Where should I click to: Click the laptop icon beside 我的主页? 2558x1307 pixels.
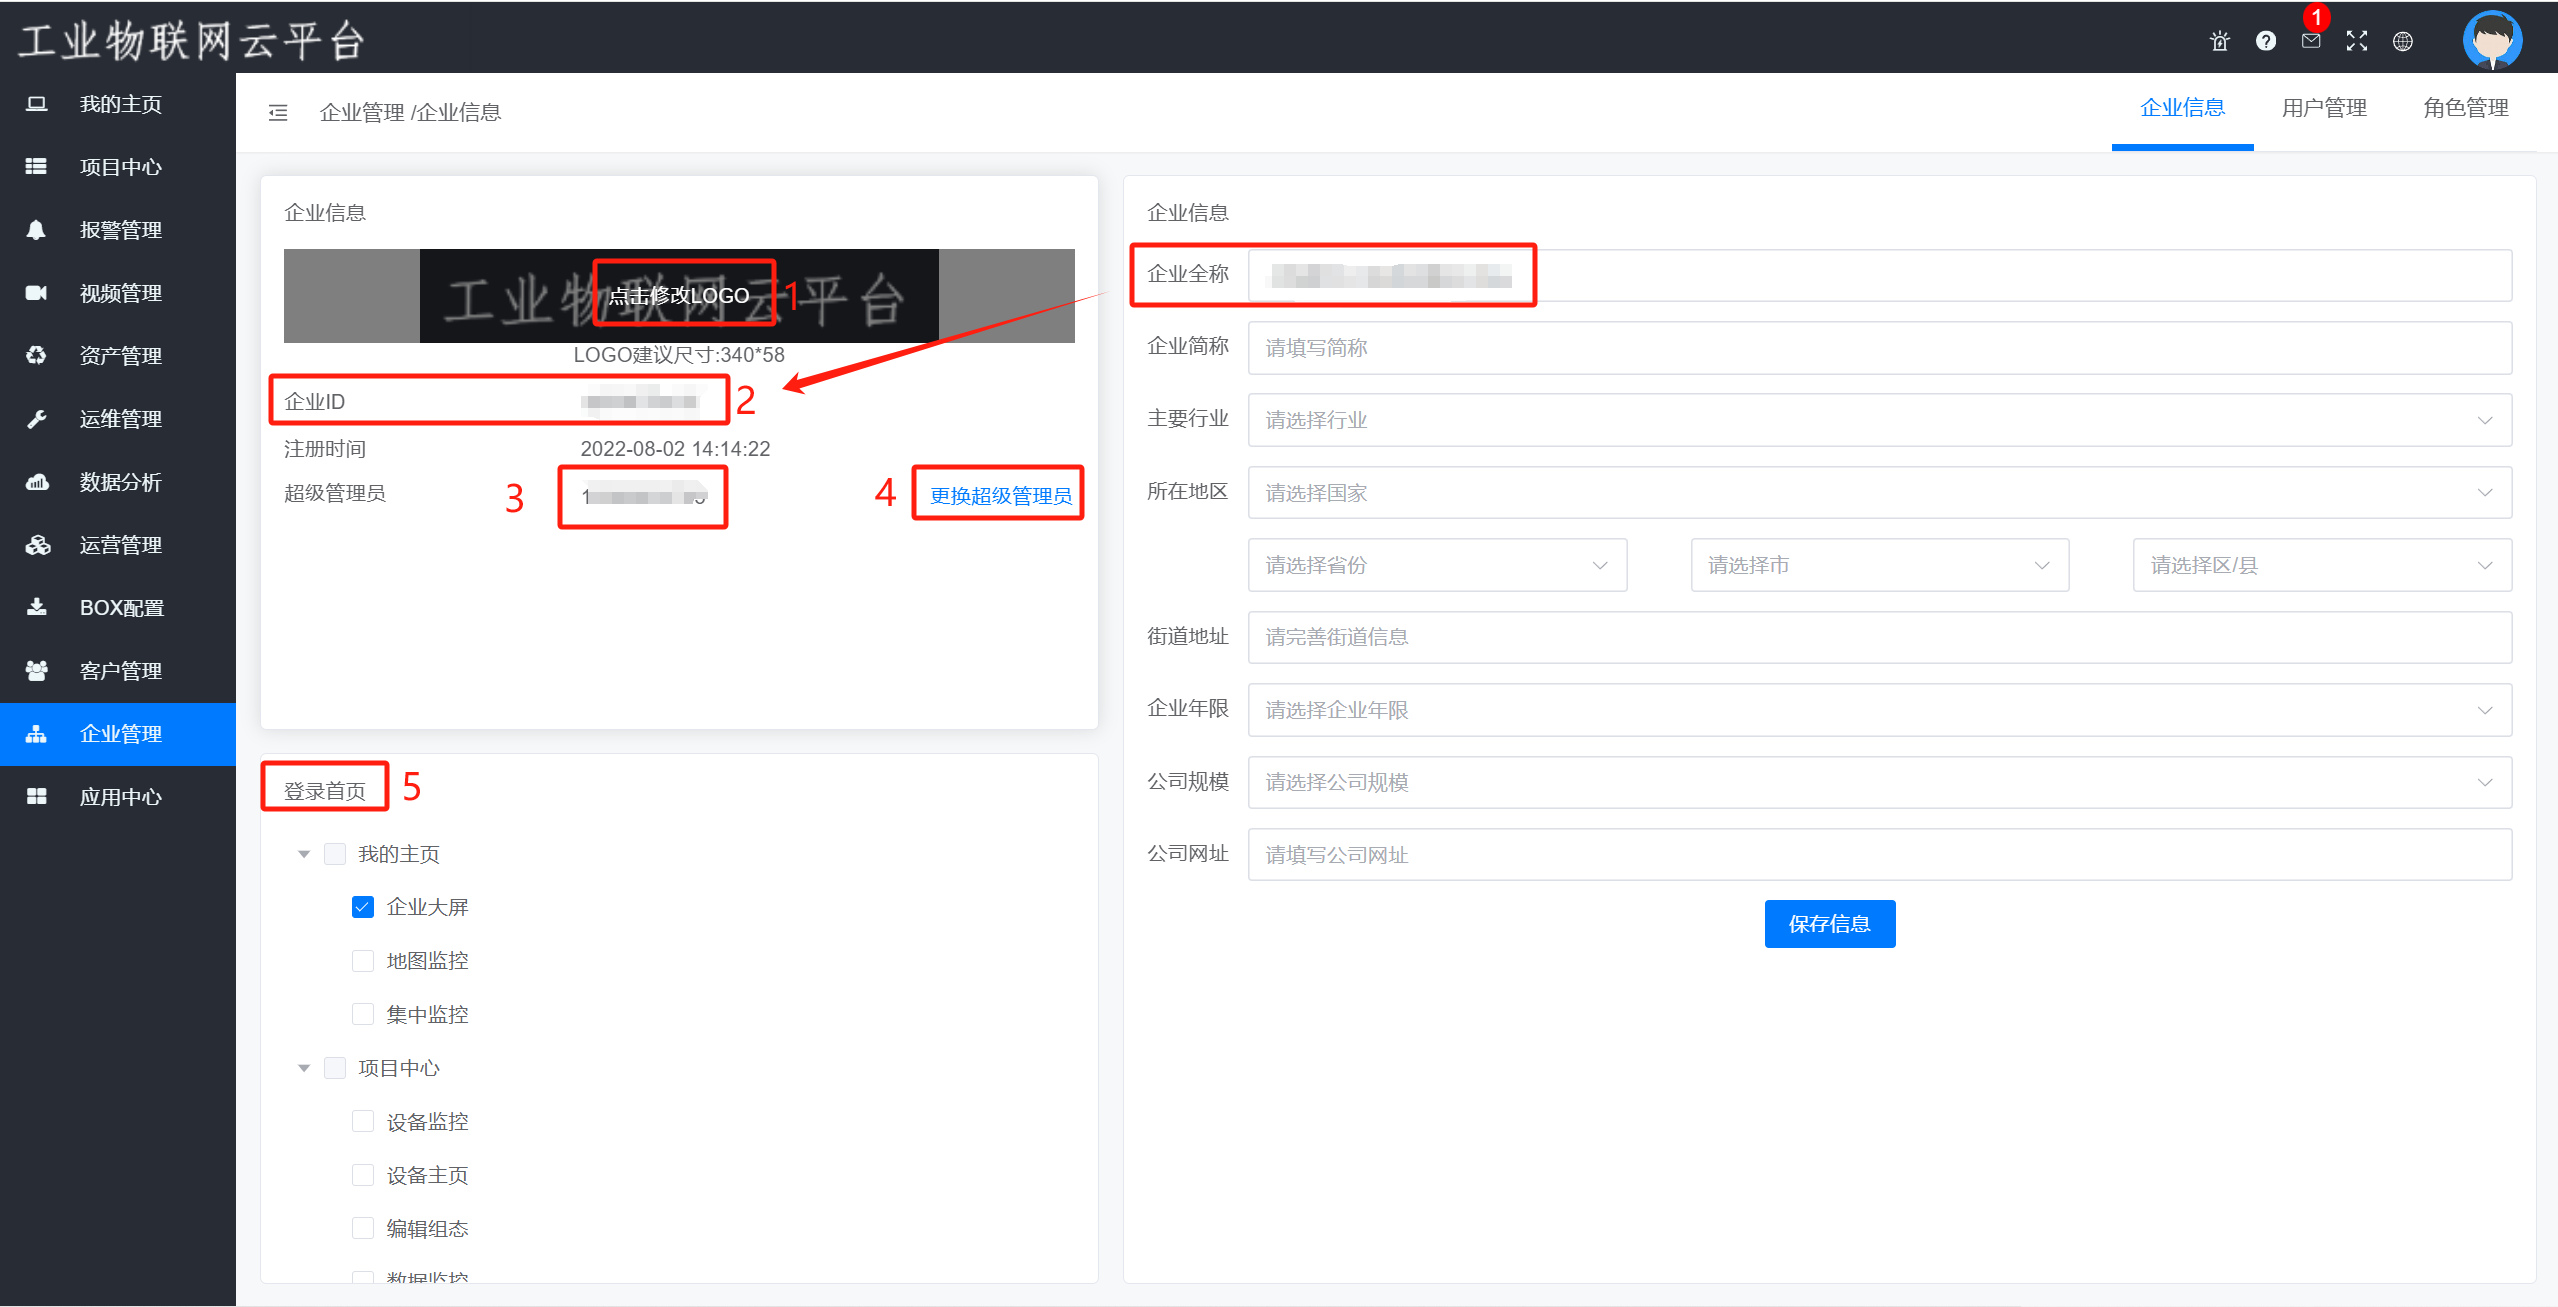pos(36,104)
